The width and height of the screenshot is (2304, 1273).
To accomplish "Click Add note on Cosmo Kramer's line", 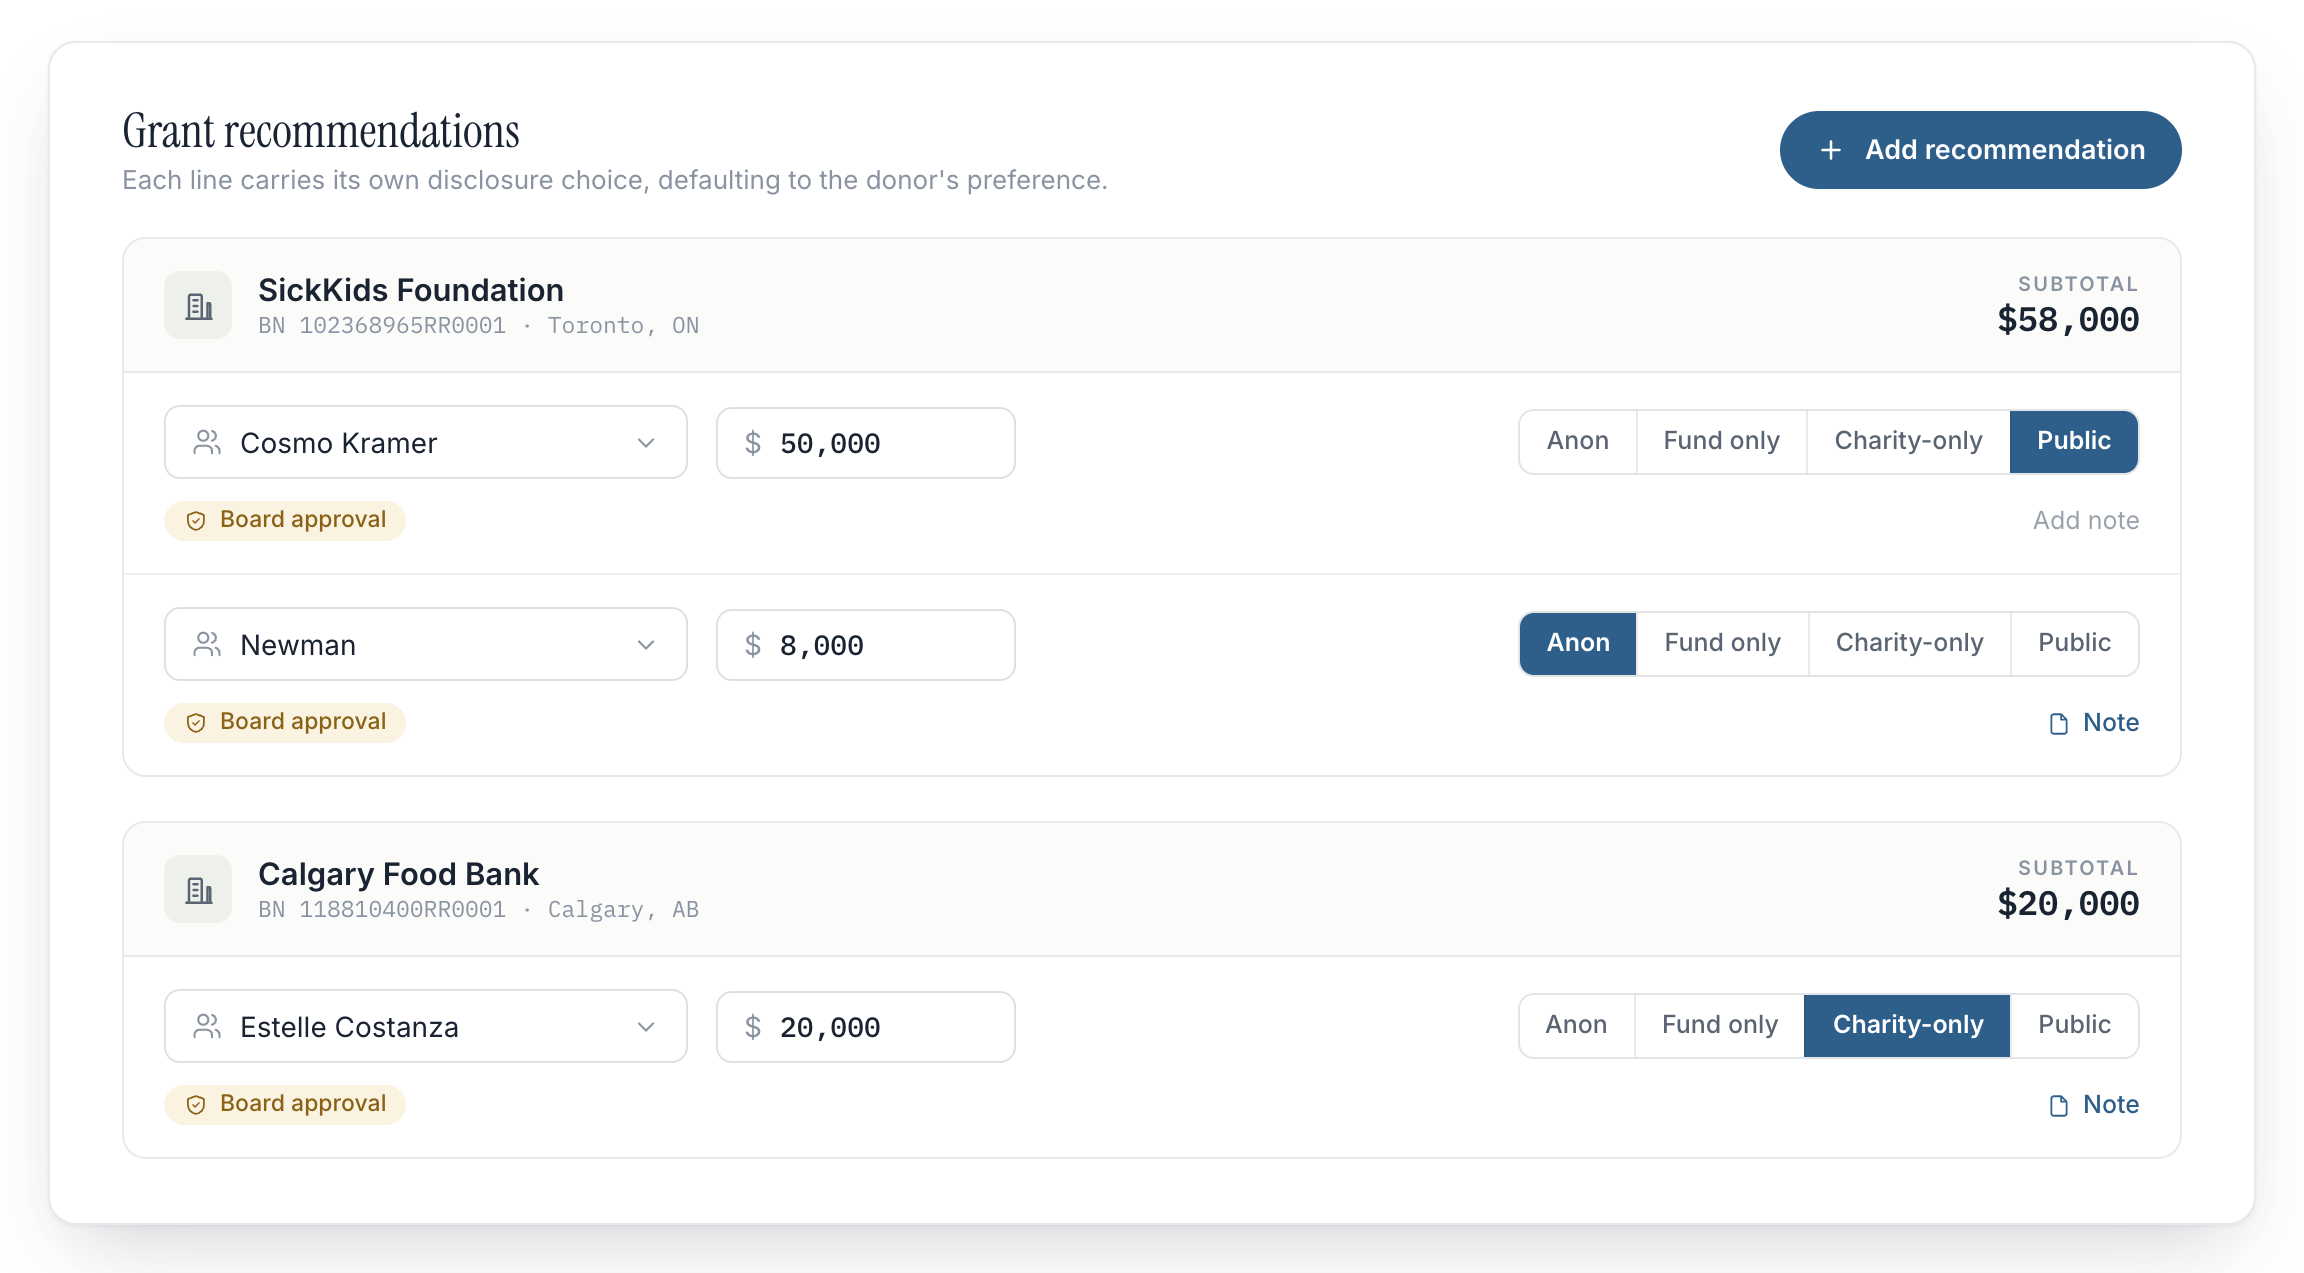I will [2086, 521].
